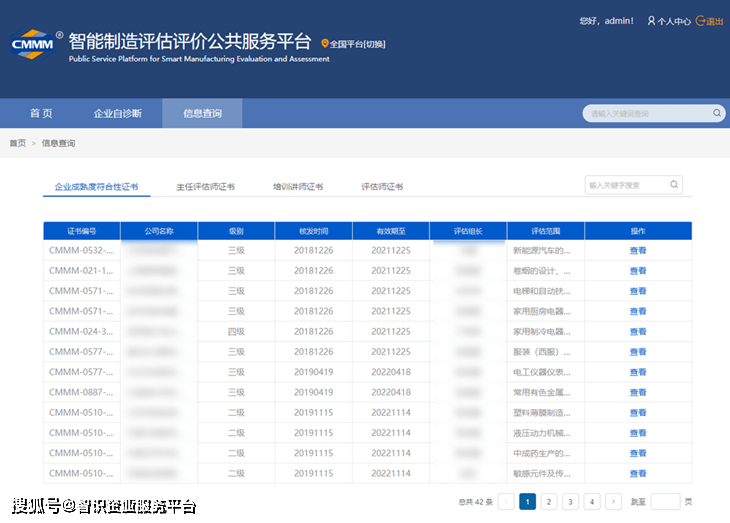
Task: Click the page jump number input field
Action: [x=665, y=502]
